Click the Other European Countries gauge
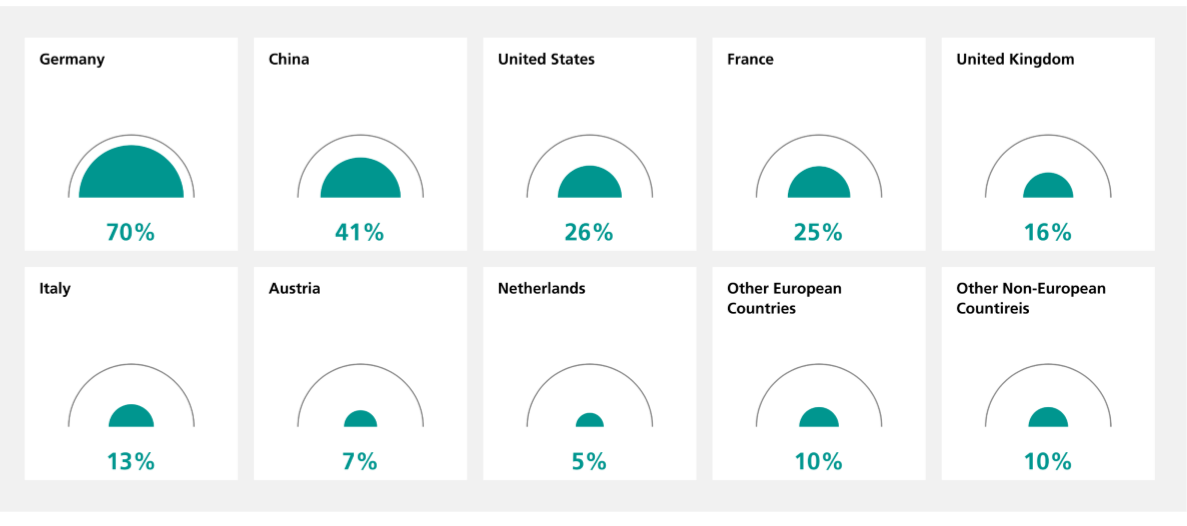Image resolution: width=1187 pixels, height=526 pixels. click(x=818, y=417)
